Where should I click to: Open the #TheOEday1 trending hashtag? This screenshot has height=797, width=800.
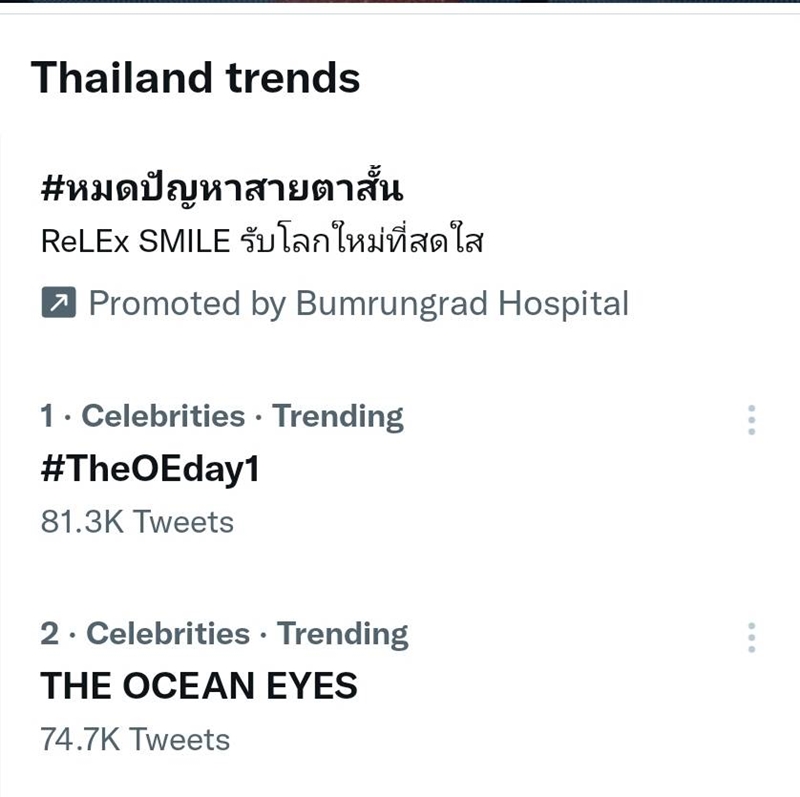coord(149,469)
